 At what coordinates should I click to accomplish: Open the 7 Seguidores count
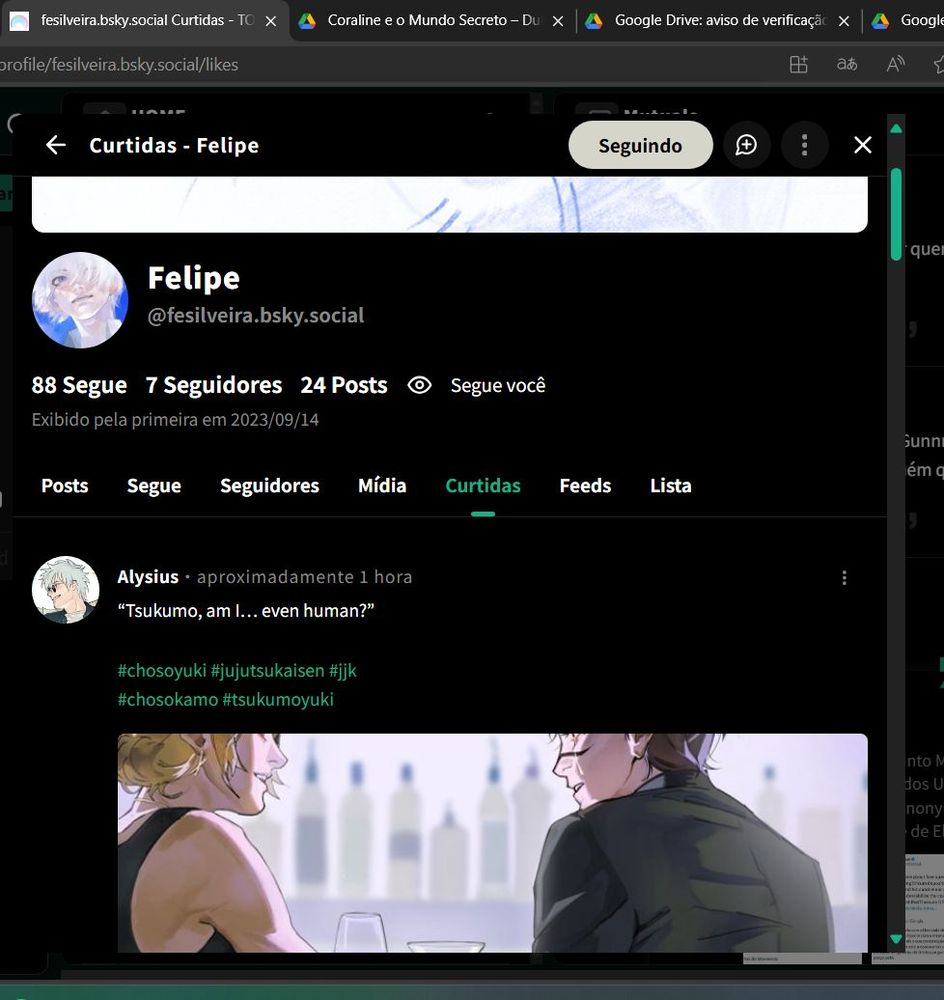coord(214,385)
